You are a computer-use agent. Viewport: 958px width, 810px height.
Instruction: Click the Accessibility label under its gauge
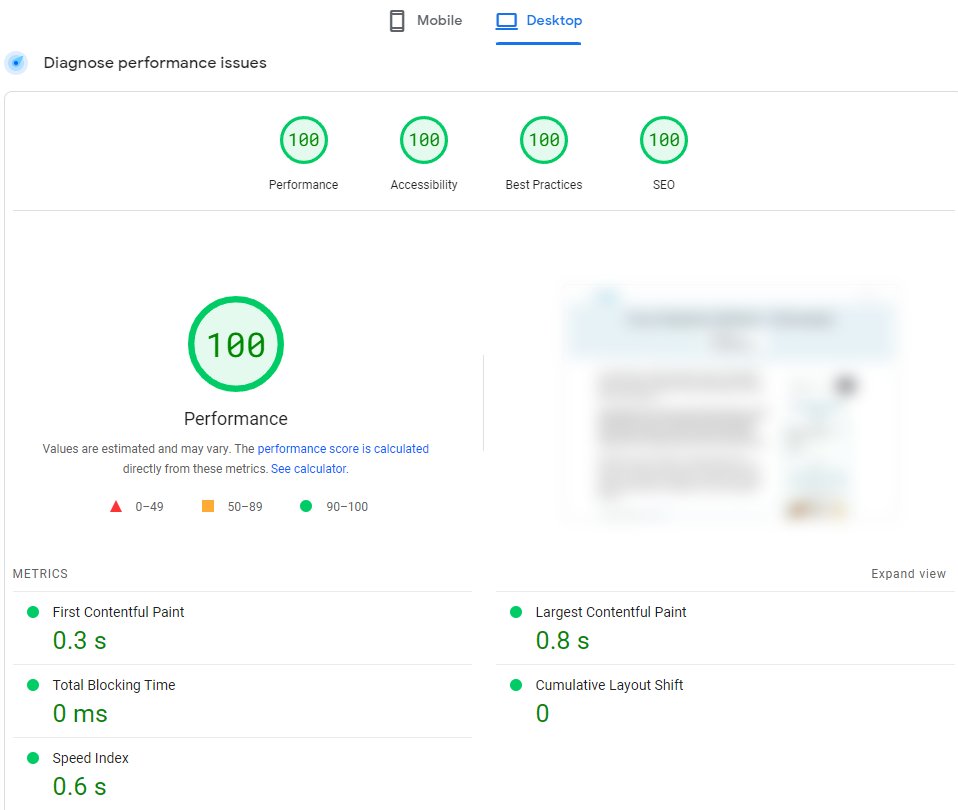[424, 184]
